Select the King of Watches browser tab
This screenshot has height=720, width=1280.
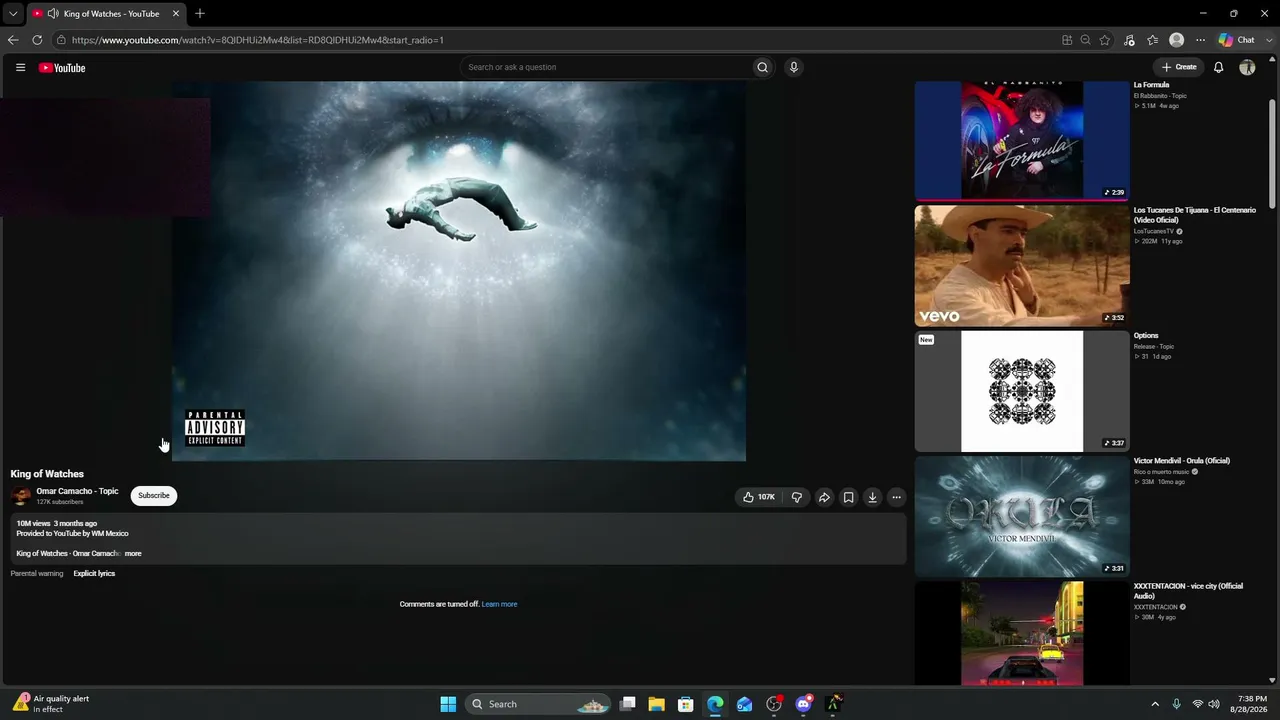coord(106,14)
